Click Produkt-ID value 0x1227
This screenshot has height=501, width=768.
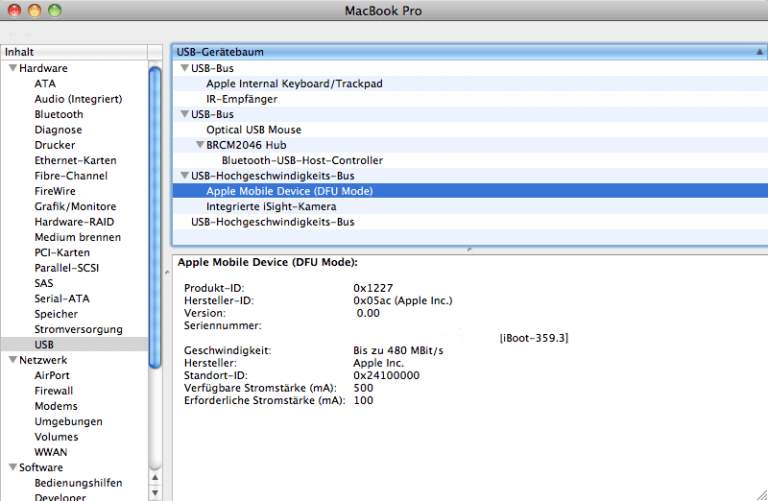(373, 288)
